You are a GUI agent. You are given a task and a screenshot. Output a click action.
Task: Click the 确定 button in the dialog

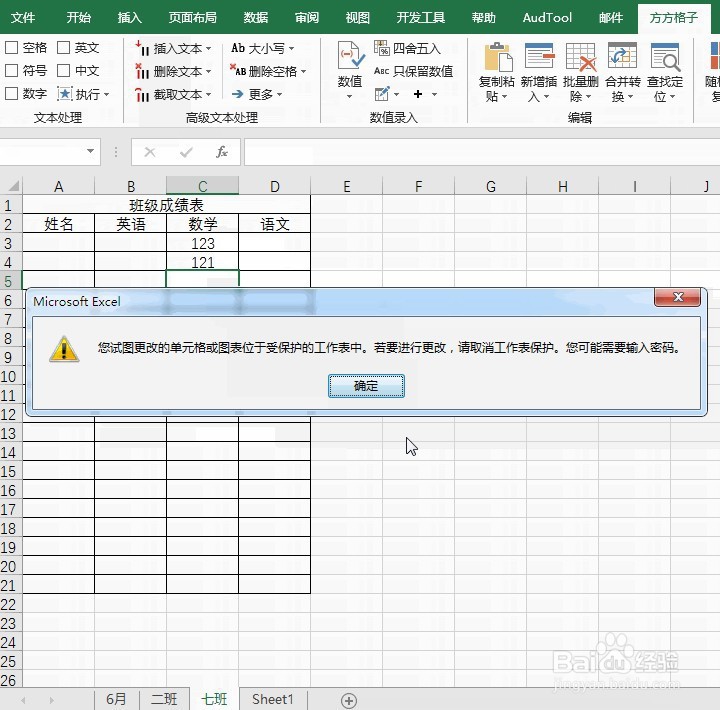tap(366, 386)
